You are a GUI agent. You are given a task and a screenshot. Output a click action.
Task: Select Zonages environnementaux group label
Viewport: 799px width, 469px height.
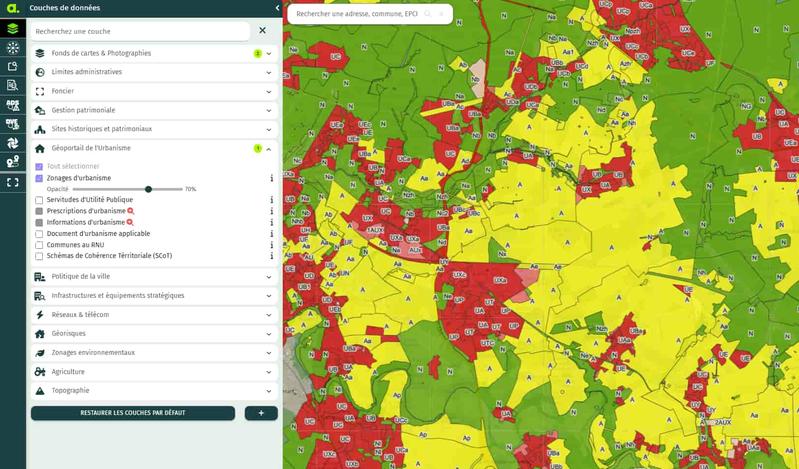click(x=93, y=352)
